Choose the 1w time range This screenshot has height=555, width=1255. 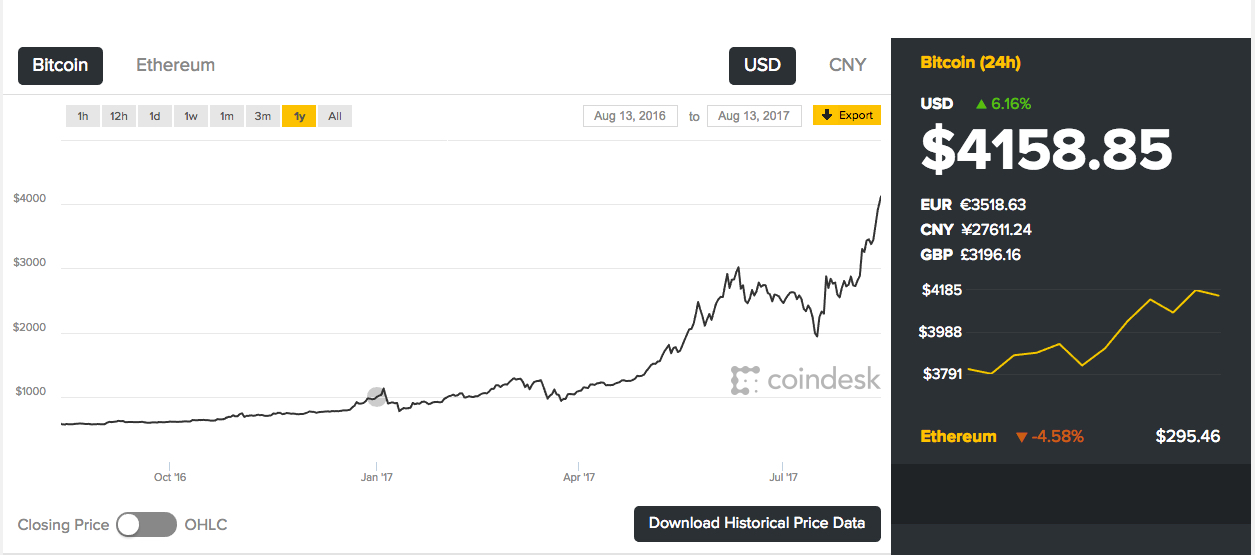(191, 116)
